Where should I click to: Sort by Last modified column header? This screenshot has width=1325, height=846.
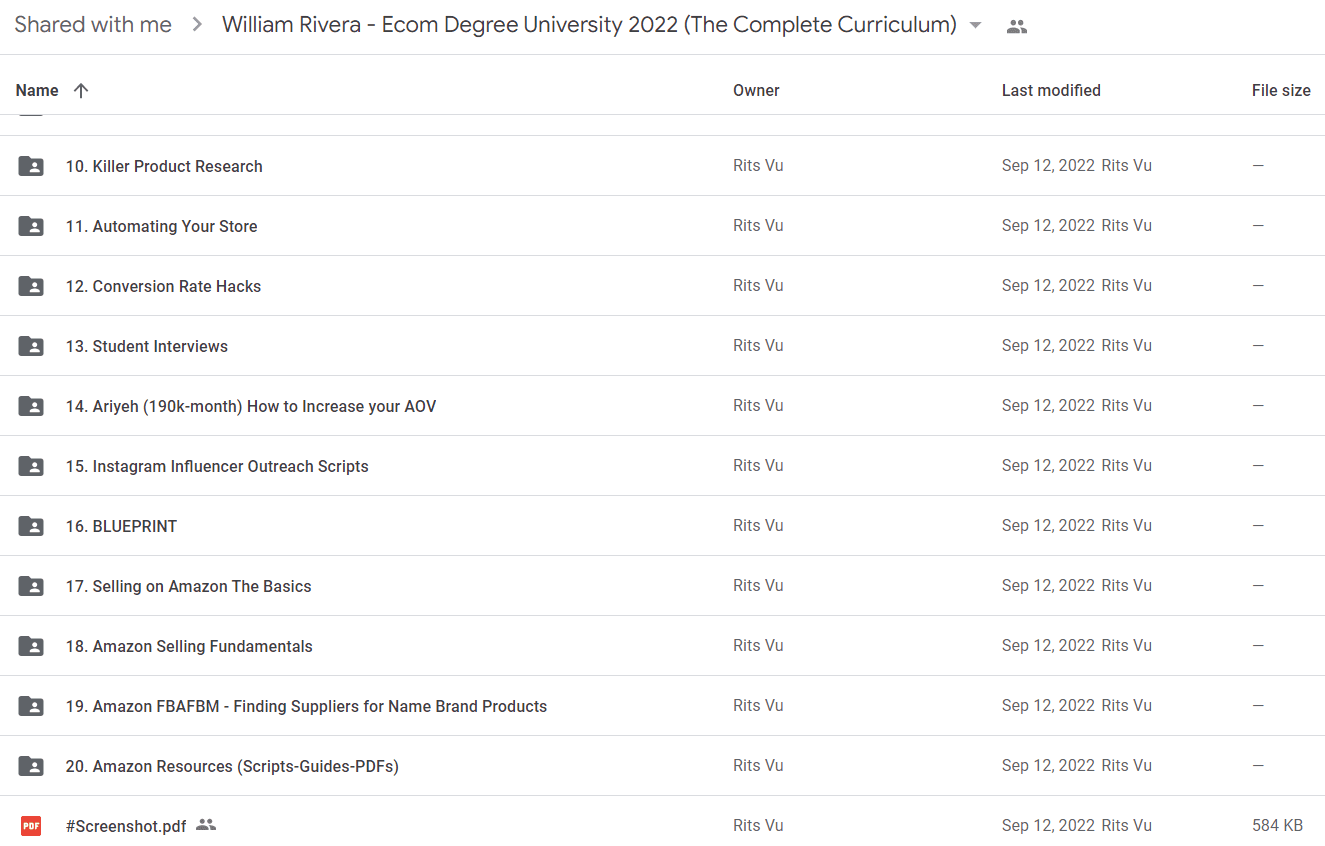point(1051,90)
